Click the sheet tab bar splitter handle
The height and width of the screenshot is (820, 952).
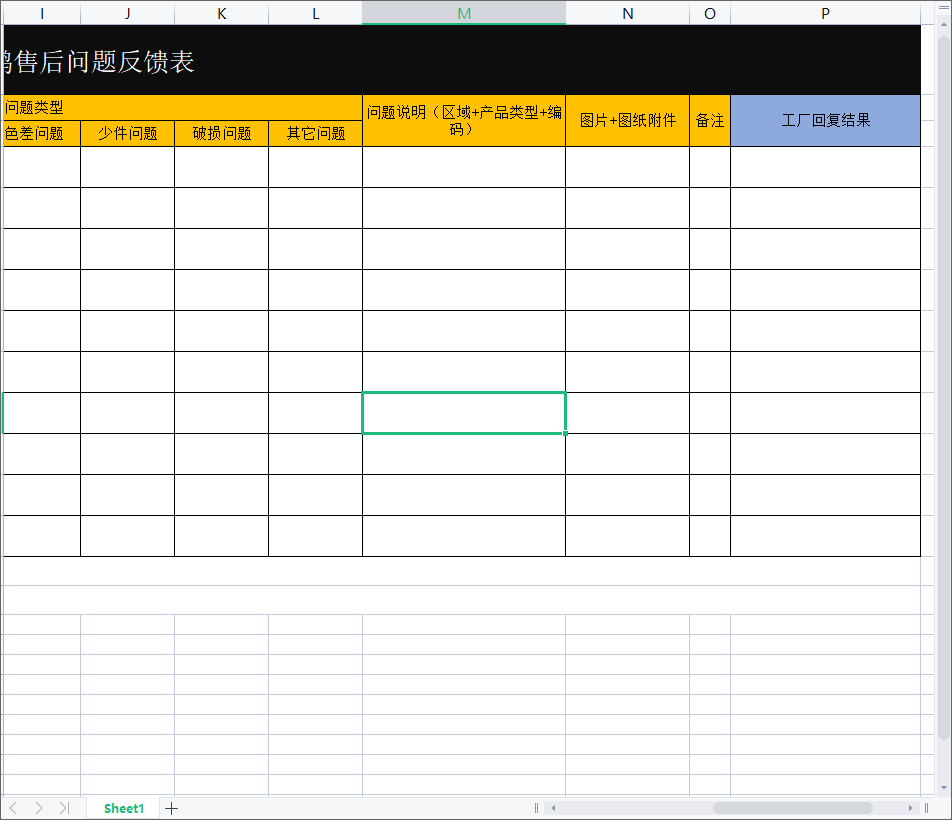(536, 808)
